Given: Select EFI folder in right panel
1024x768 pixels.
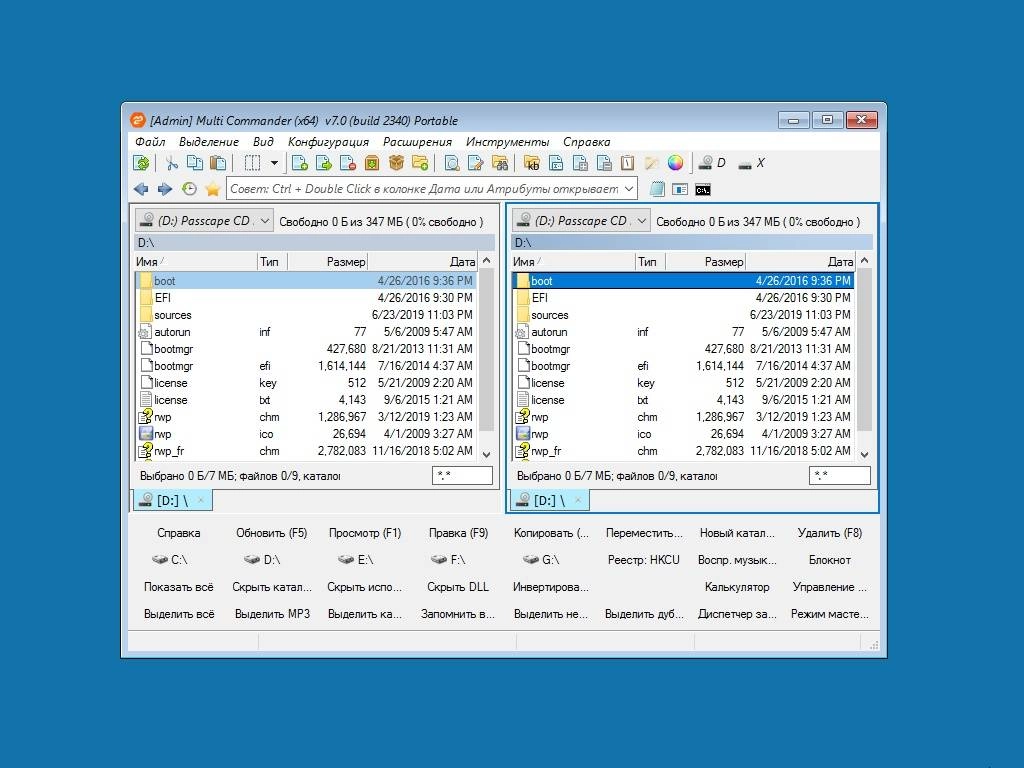Looking at the screenshot, I should 683,298.
